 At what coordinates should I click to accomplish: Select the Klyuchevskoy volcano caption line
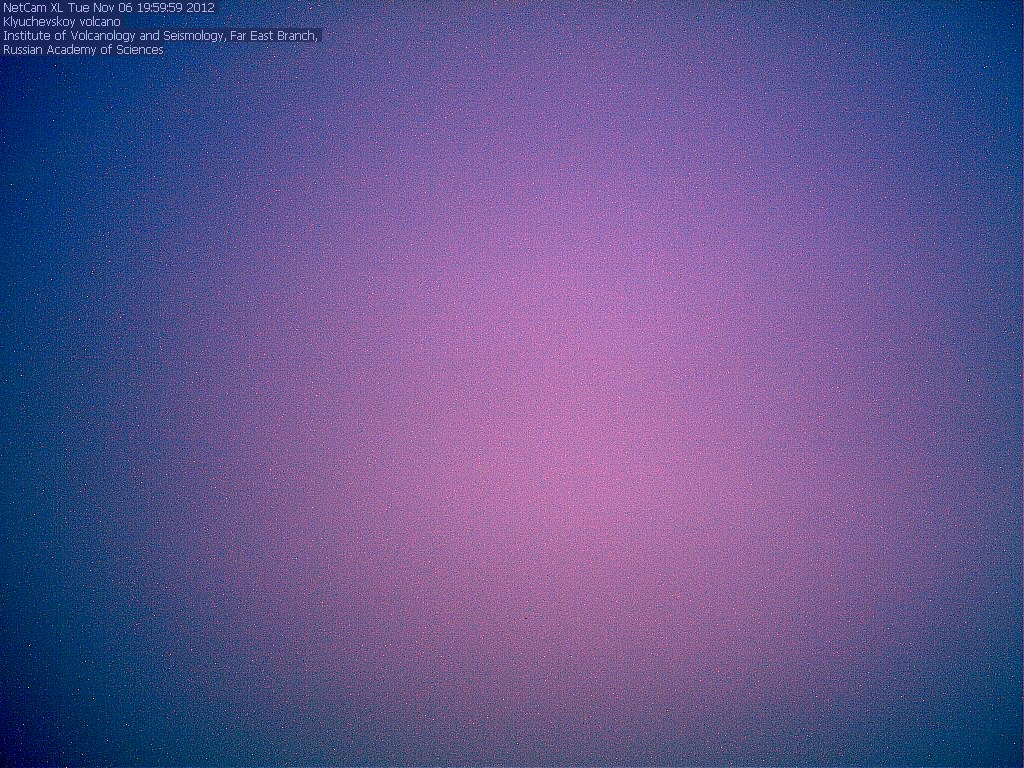[x=62, y=22]
